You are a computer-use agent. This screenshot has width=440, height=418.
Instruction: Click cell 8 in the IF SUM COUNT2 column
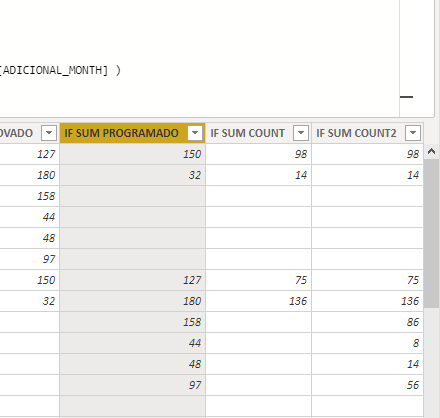tap(367, 343)
